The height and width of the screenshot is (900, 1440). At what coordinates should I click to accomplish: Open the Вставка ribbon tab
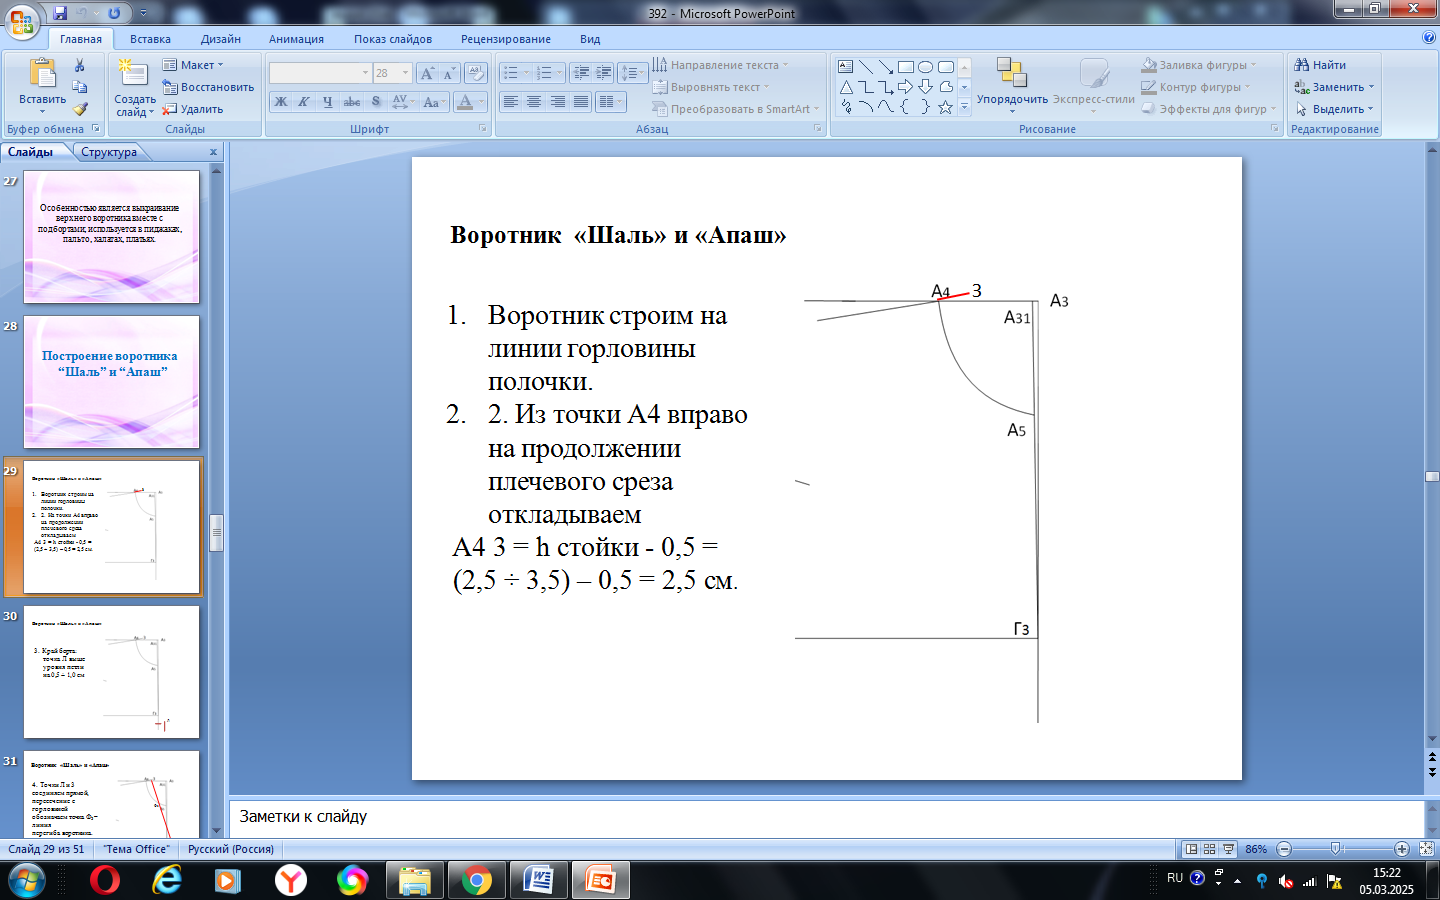(x=150, y=39)
